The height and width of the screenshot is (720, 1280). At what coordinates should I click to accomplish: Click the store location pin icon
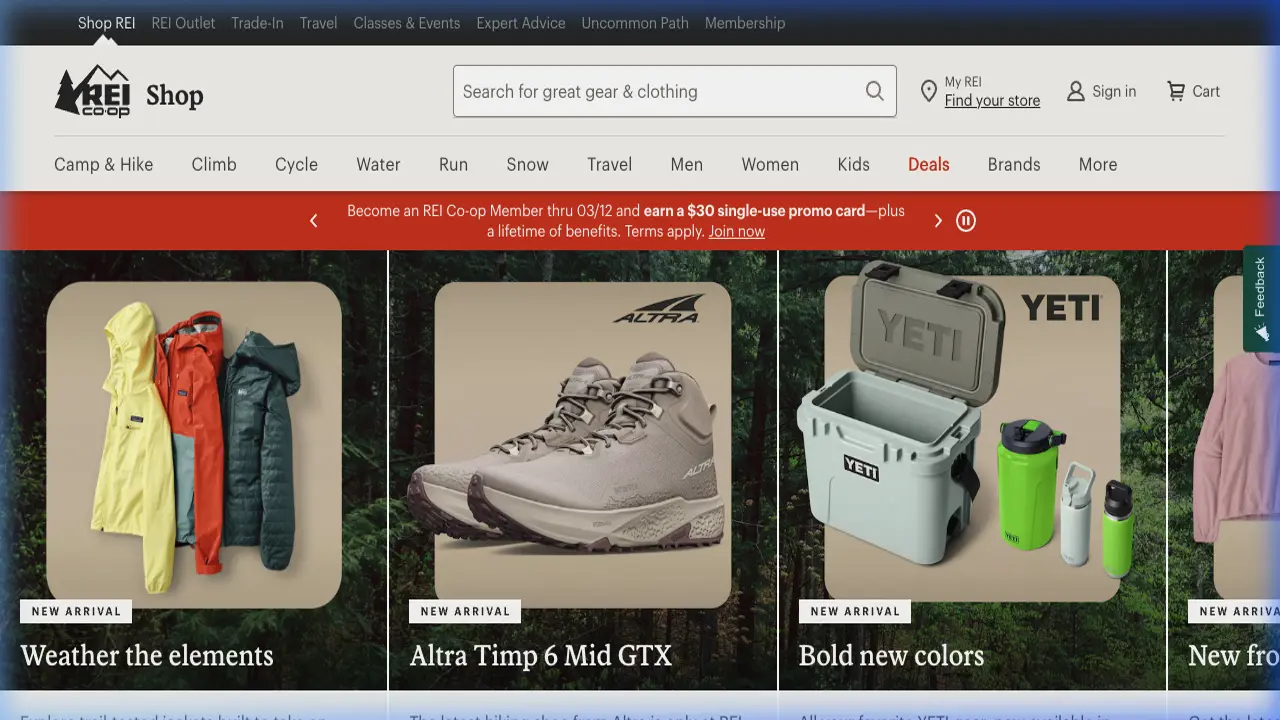(928, 91)
